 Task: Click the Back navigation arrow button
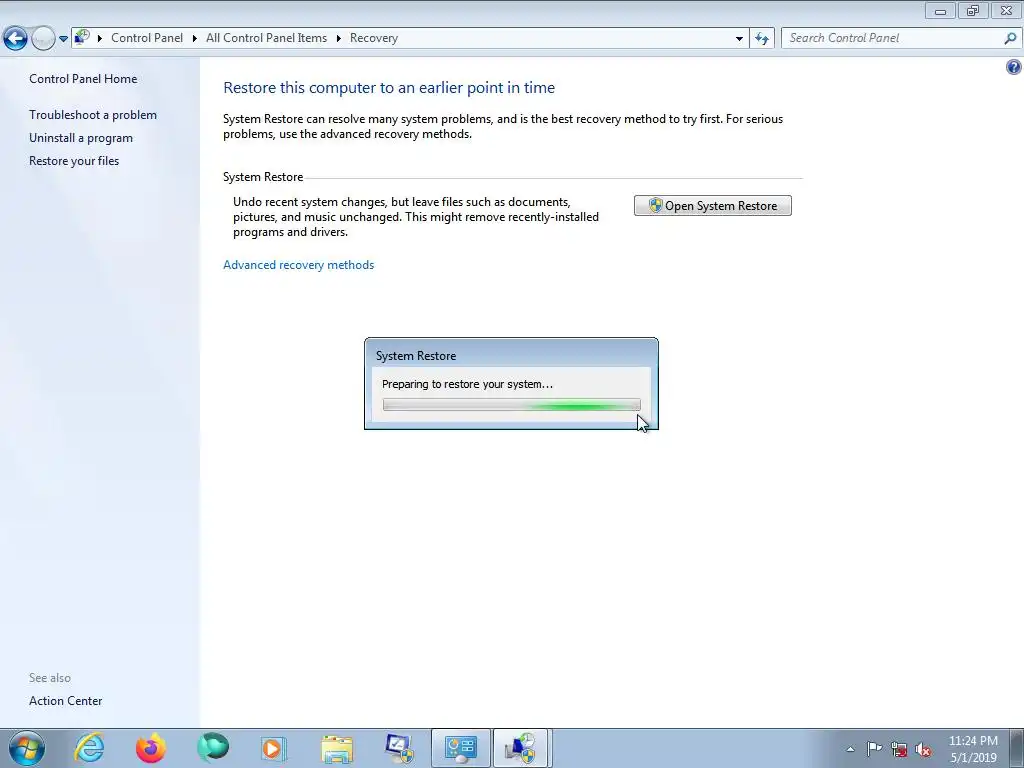(15, 39)
